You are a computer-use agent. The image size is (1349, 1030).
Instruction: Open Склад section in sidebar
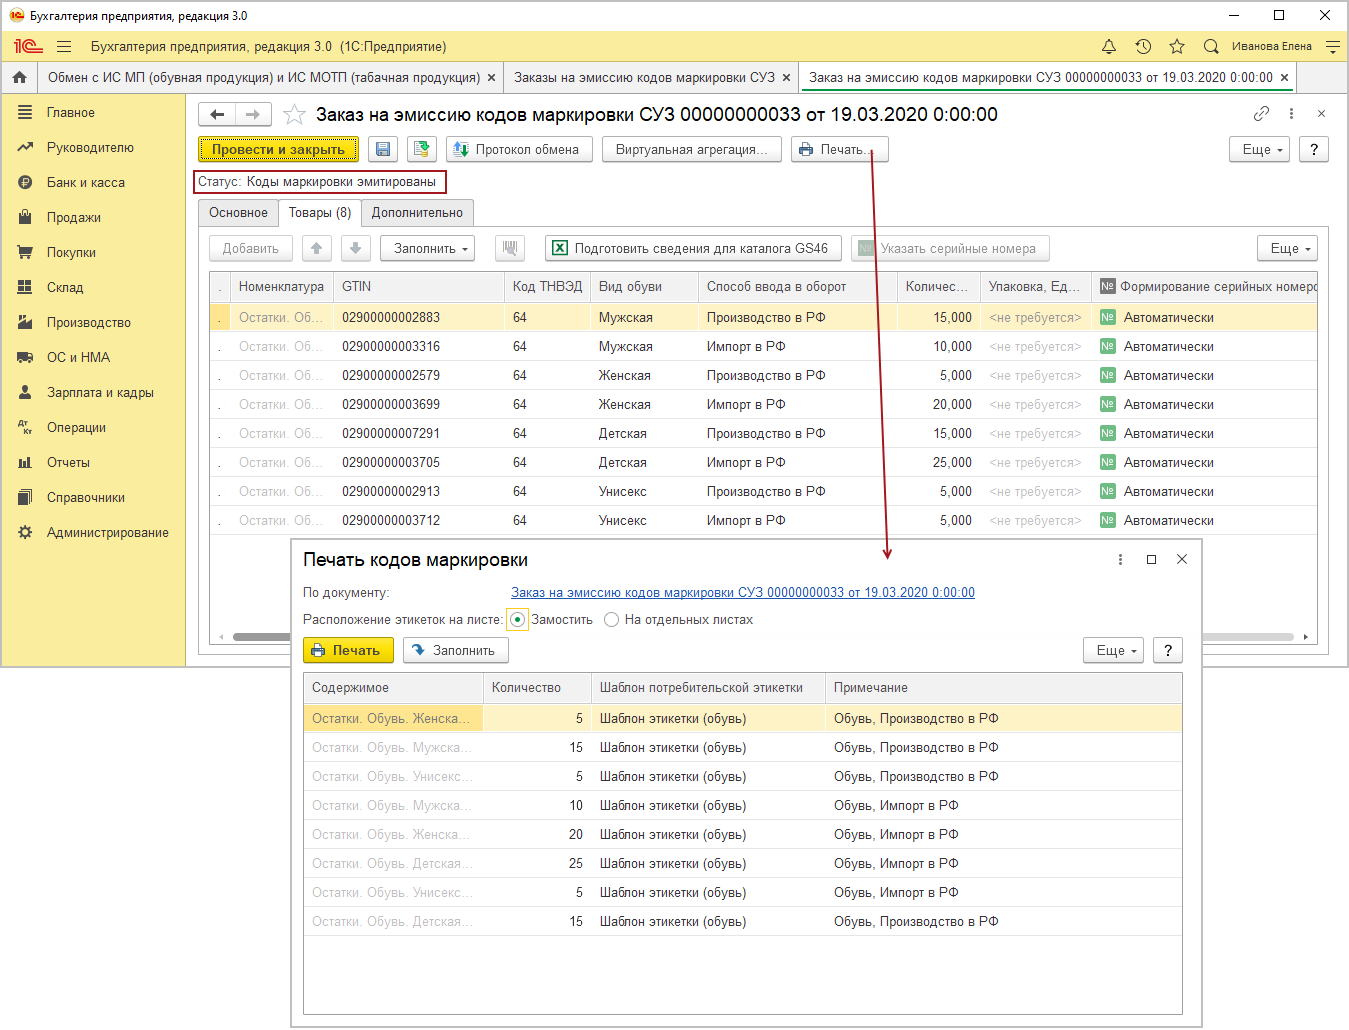pyautogui.click(x=65, y=288)
